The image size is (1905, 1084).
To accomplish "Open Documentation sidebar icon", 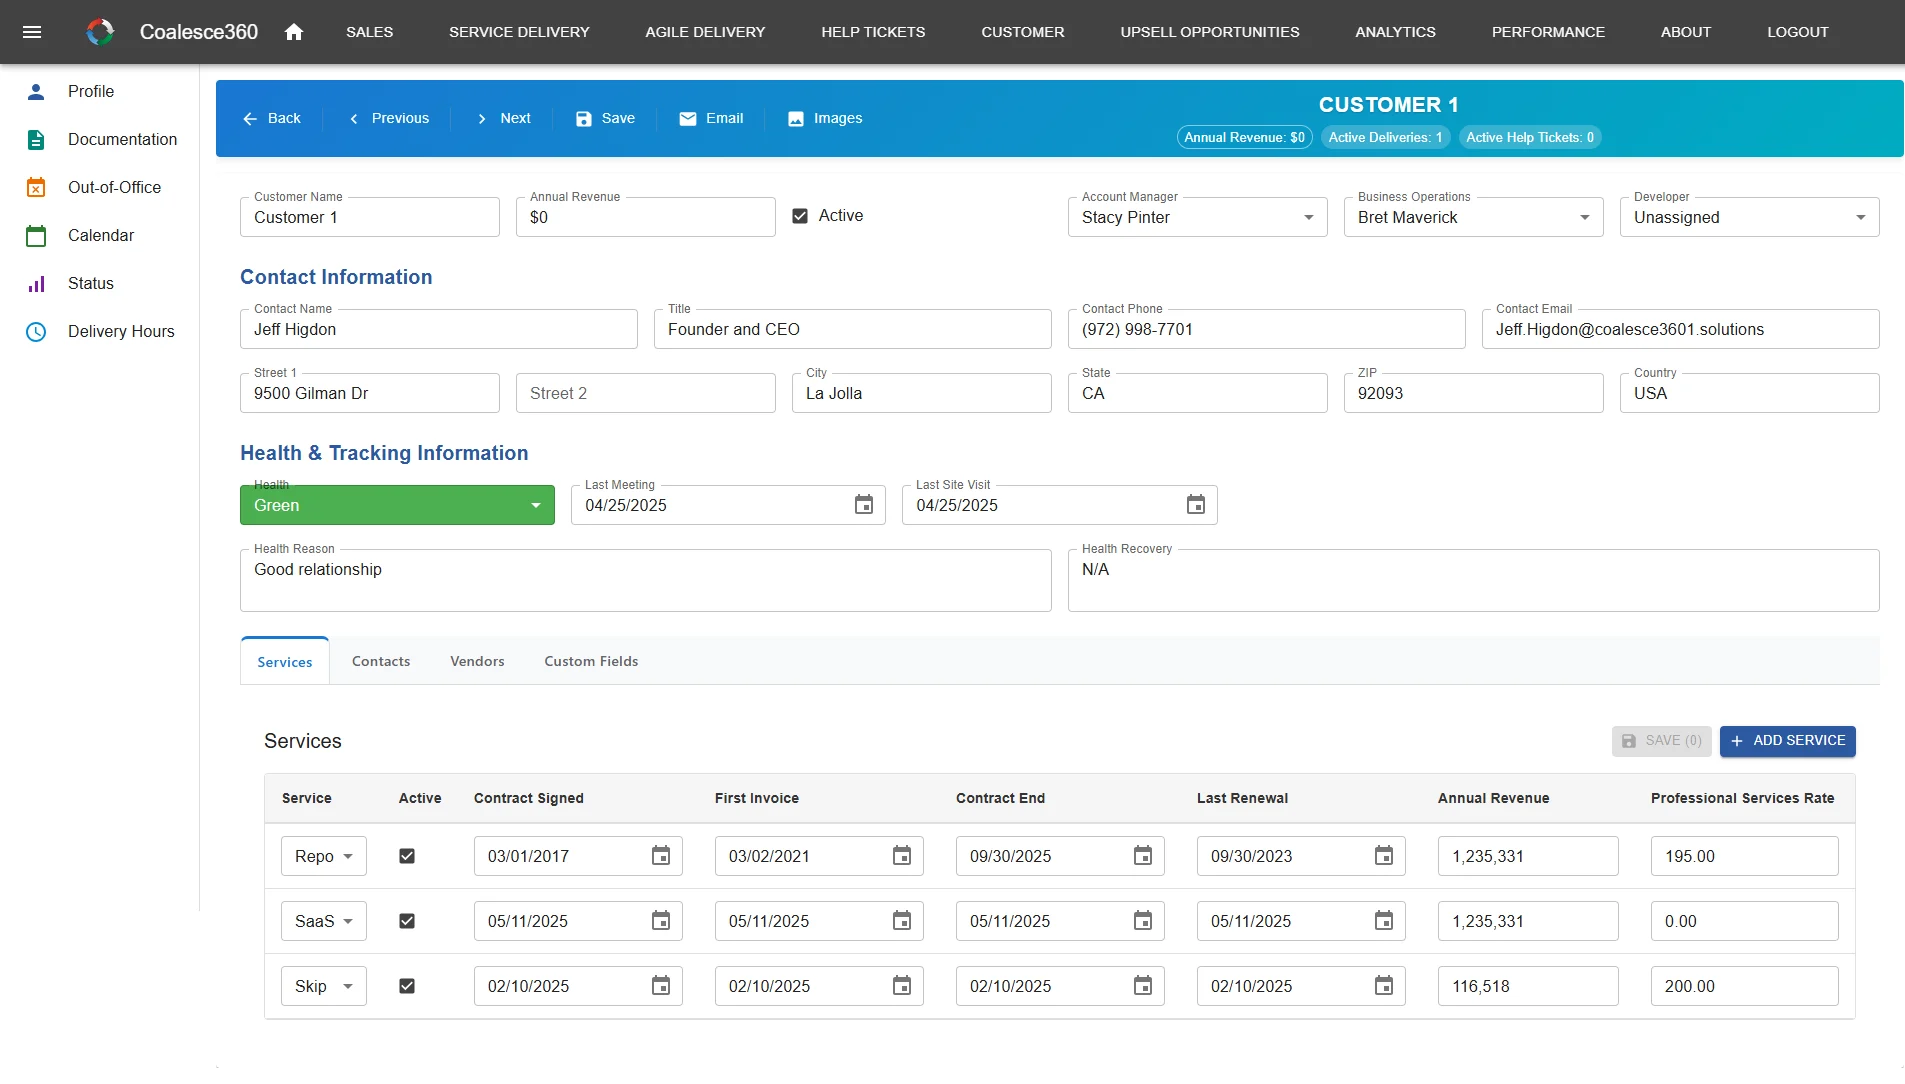I will tap(36, 139).
